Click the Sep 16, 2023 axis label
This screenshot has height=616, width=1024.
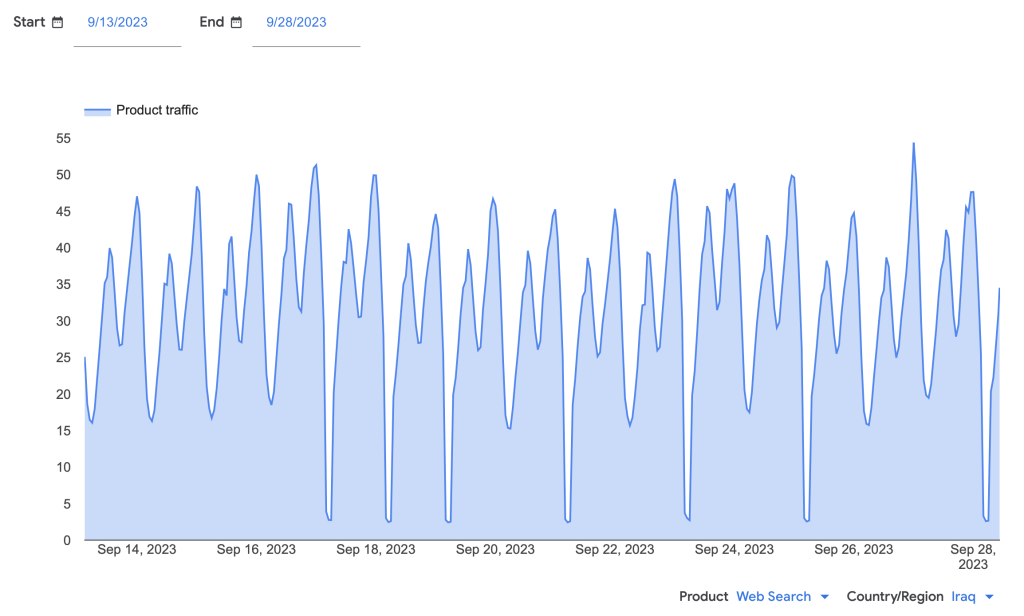(x=256, y=549)
